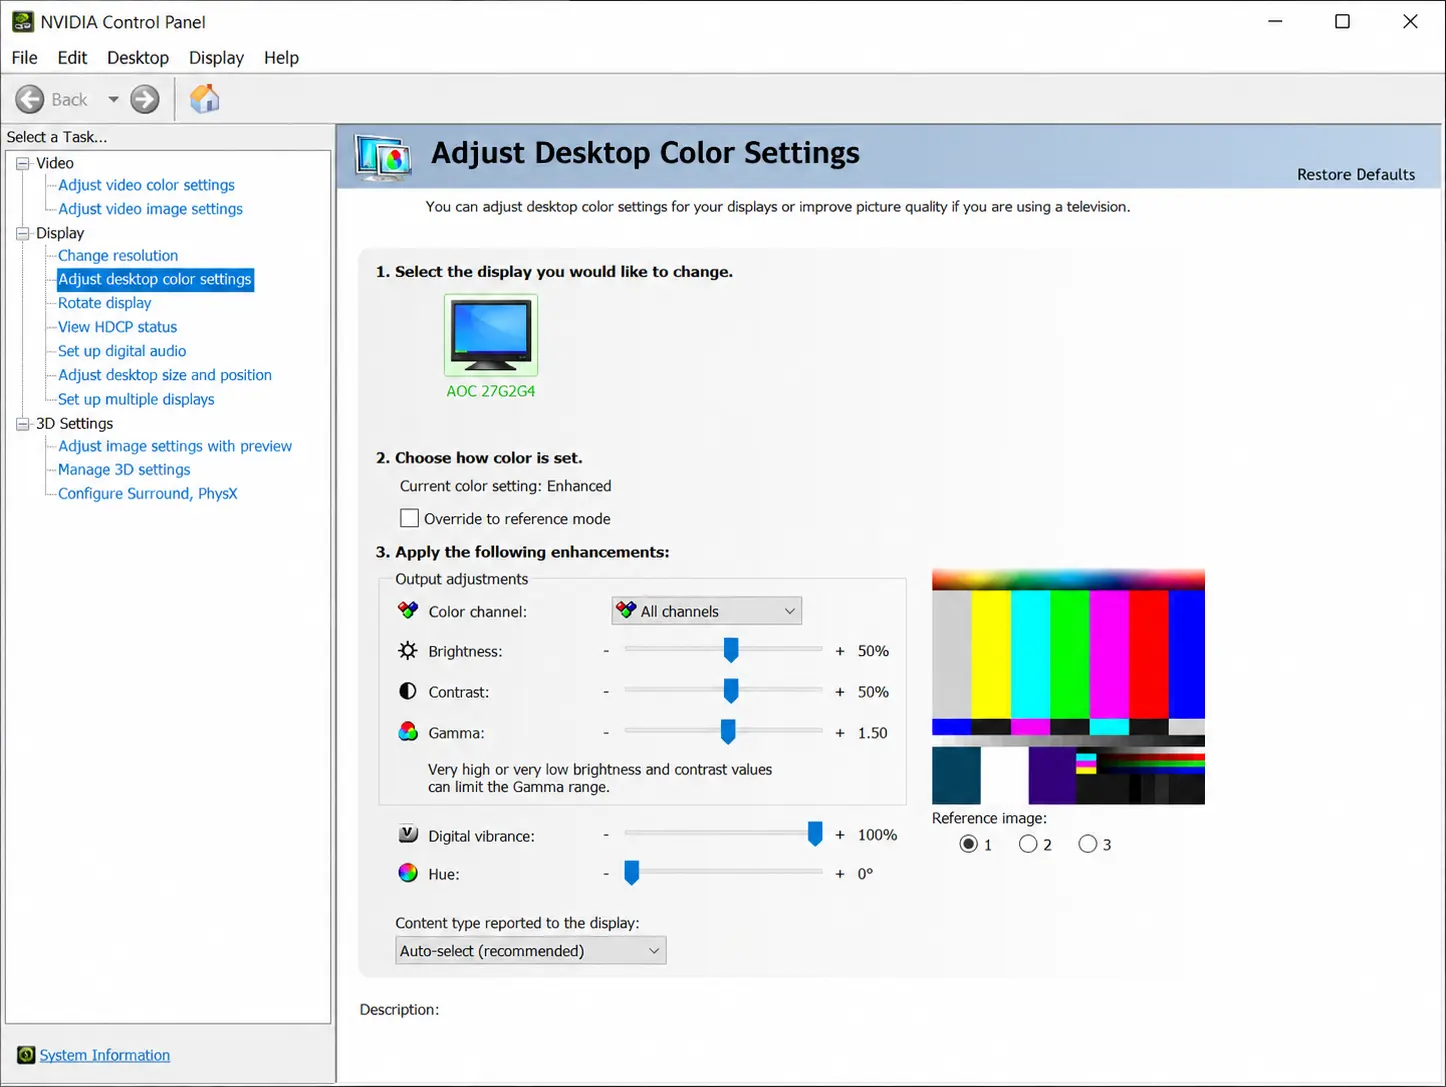The image size is (1446, 1087).
Task: Open Set up multiple displays task
Action: [x=136, y=399]
